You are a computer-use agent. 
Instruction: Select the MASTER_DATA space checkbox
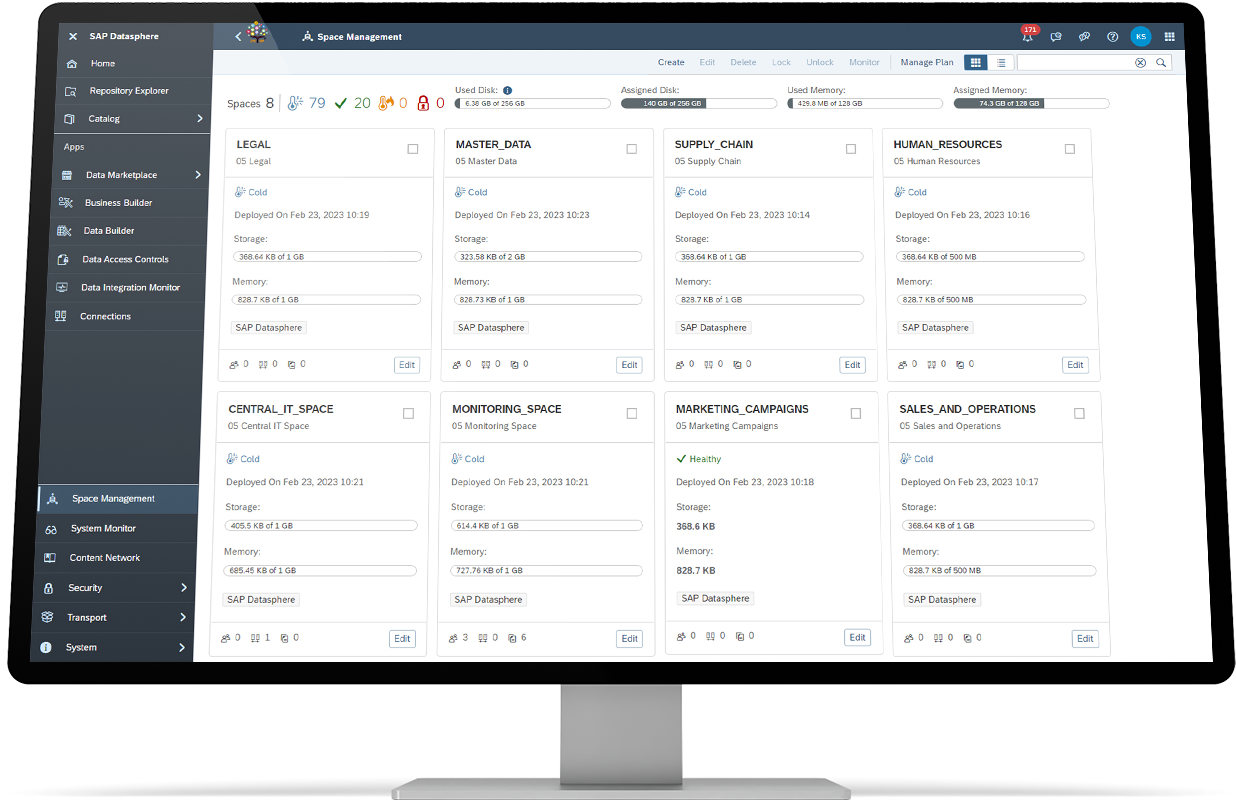click(631, 149)
